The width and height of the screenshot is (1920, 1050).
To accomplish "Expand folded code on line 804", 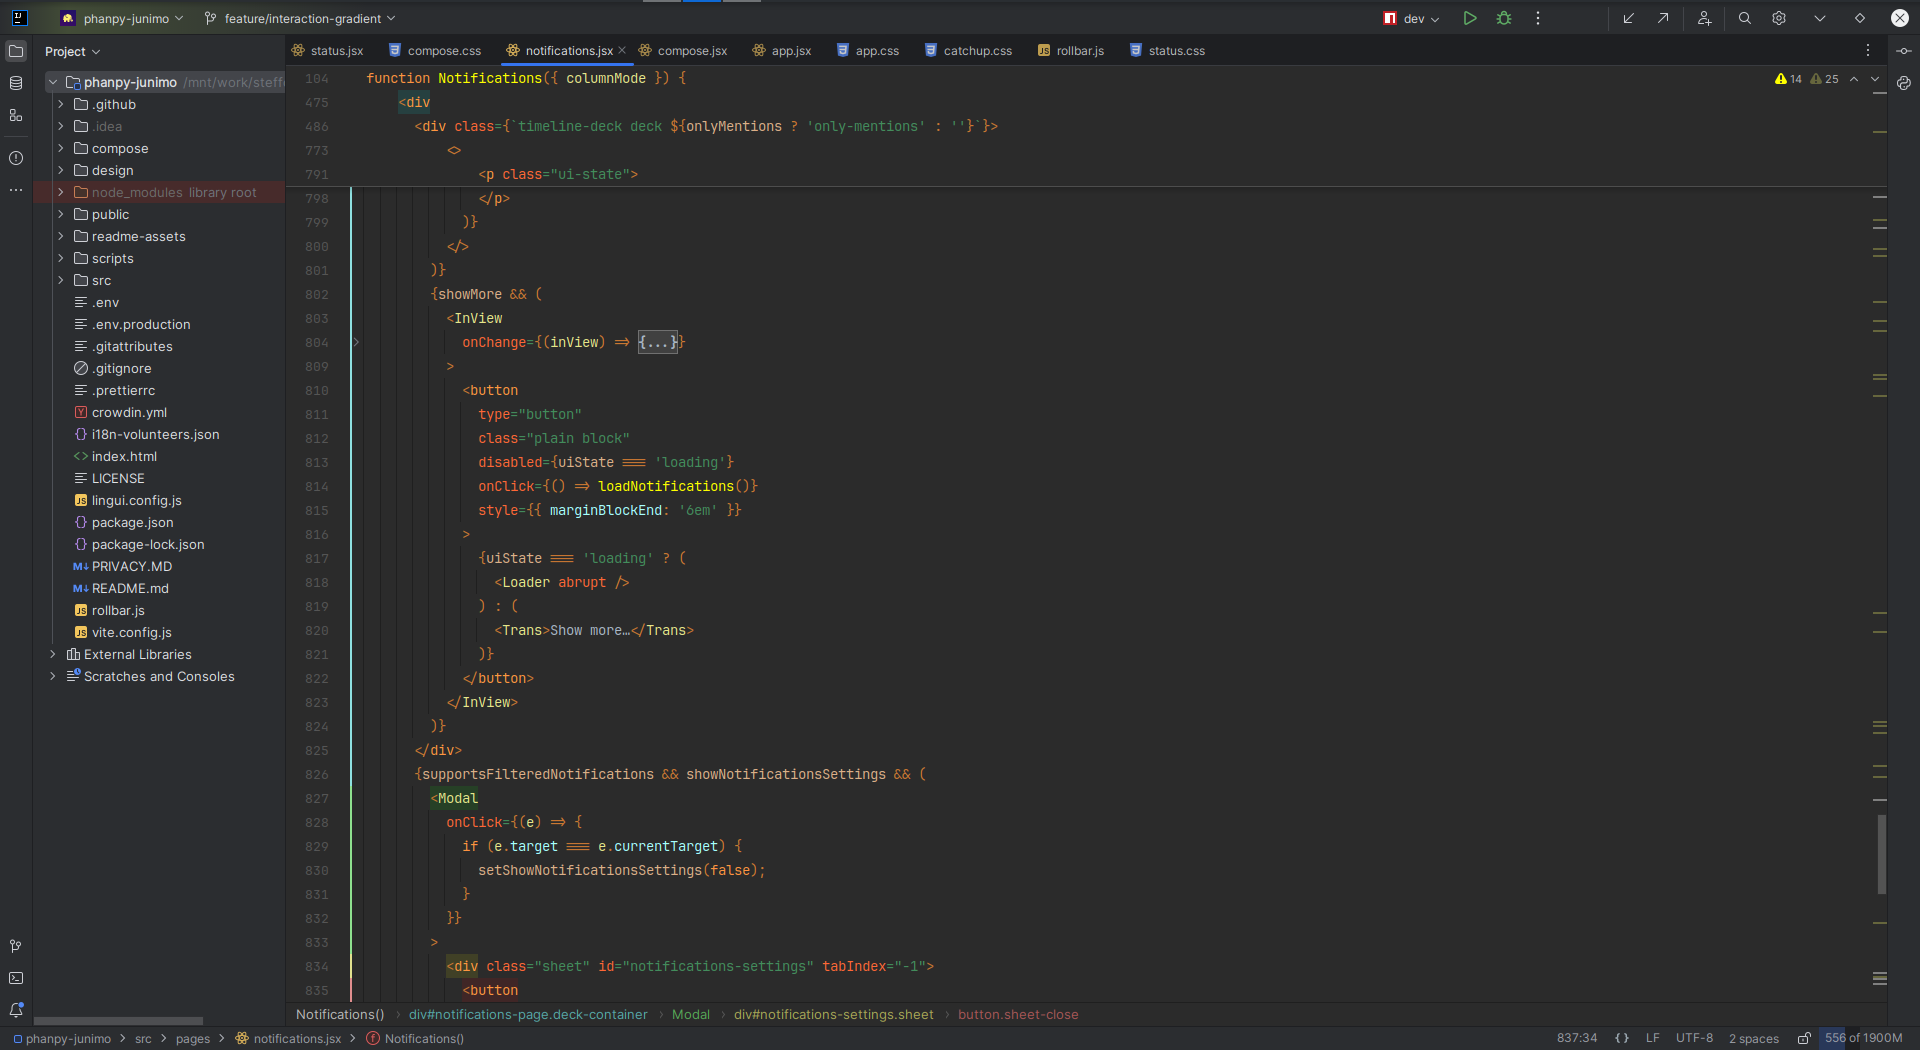I will (356, 342).
